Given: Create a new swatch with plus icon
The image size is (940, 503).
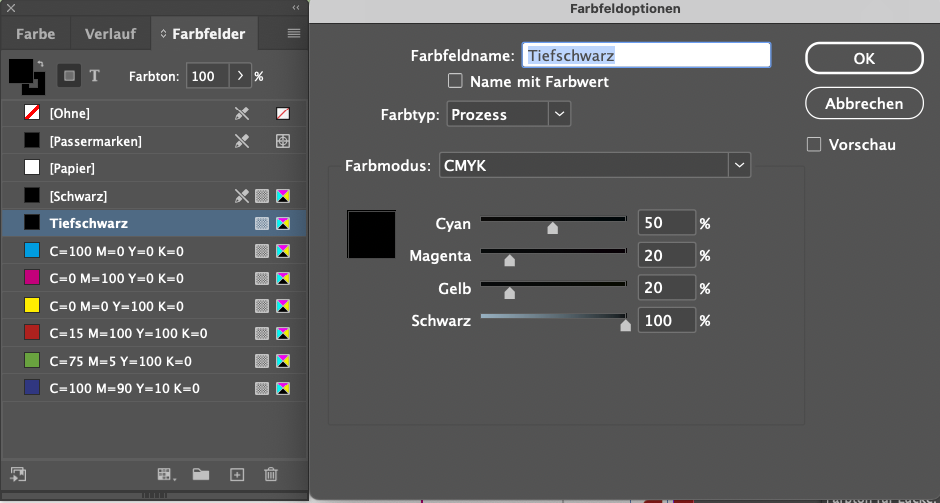Looking at the screenshot, I should pyautogui.click(x=237, y=474).
